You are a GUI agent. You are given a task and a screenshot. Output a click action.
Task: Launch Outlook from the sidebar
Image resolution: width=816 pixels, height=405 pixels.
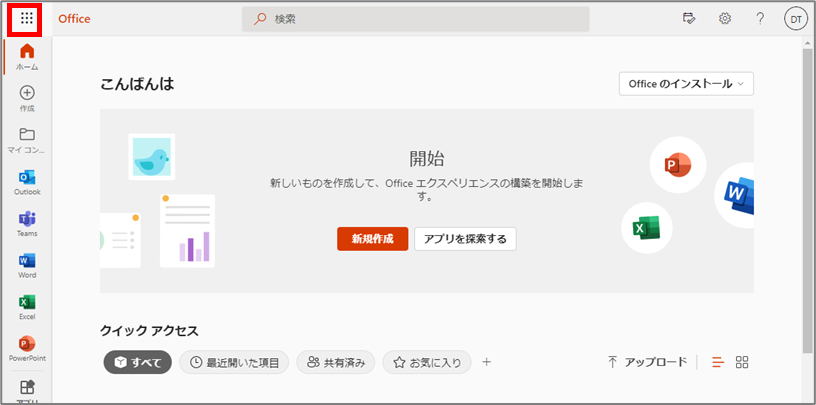[x=27, y=182]
